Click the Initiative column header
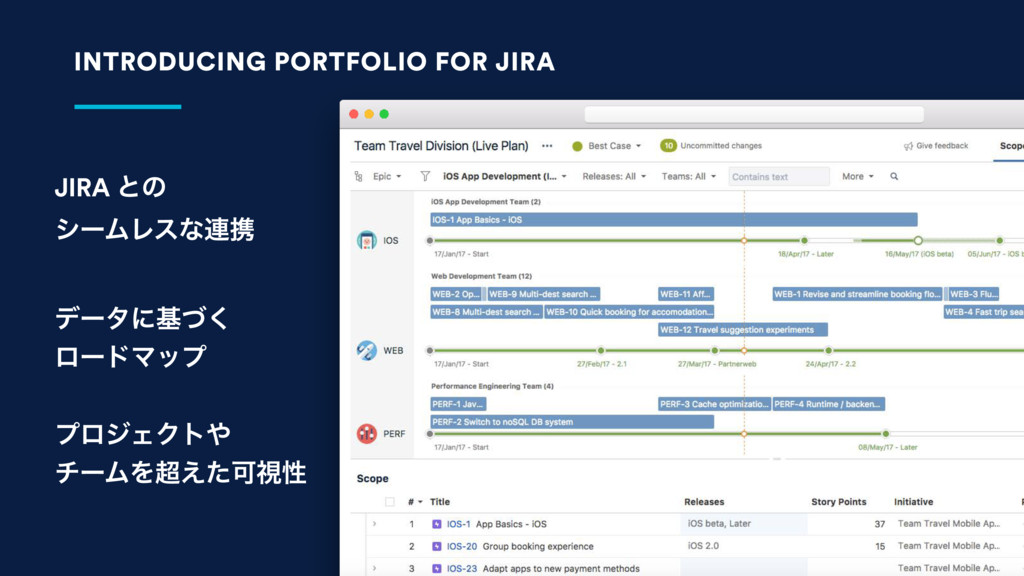This screenshot has height=576, width=1024. pos(913,502)
